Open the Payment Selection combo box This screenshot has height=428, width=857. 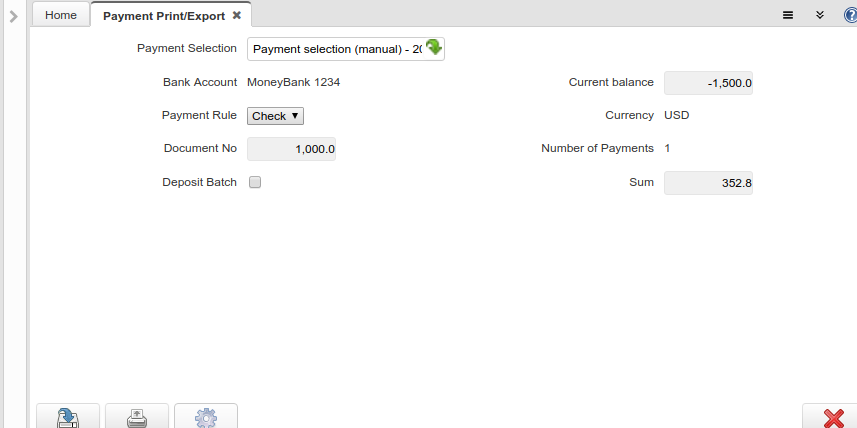click(335, 49)
